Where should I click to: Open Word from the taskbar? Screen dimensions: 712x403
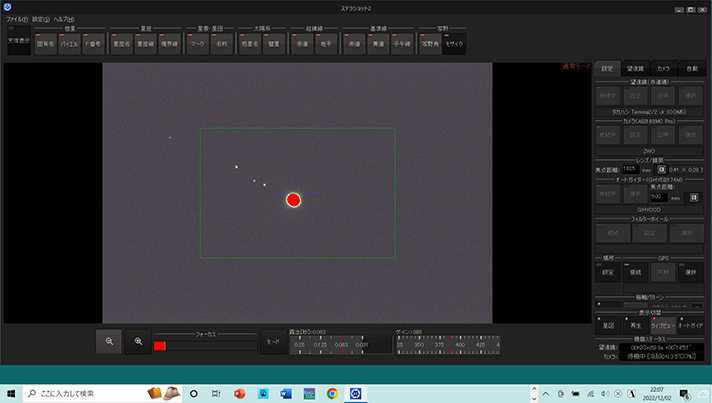(x=286, y=393)
